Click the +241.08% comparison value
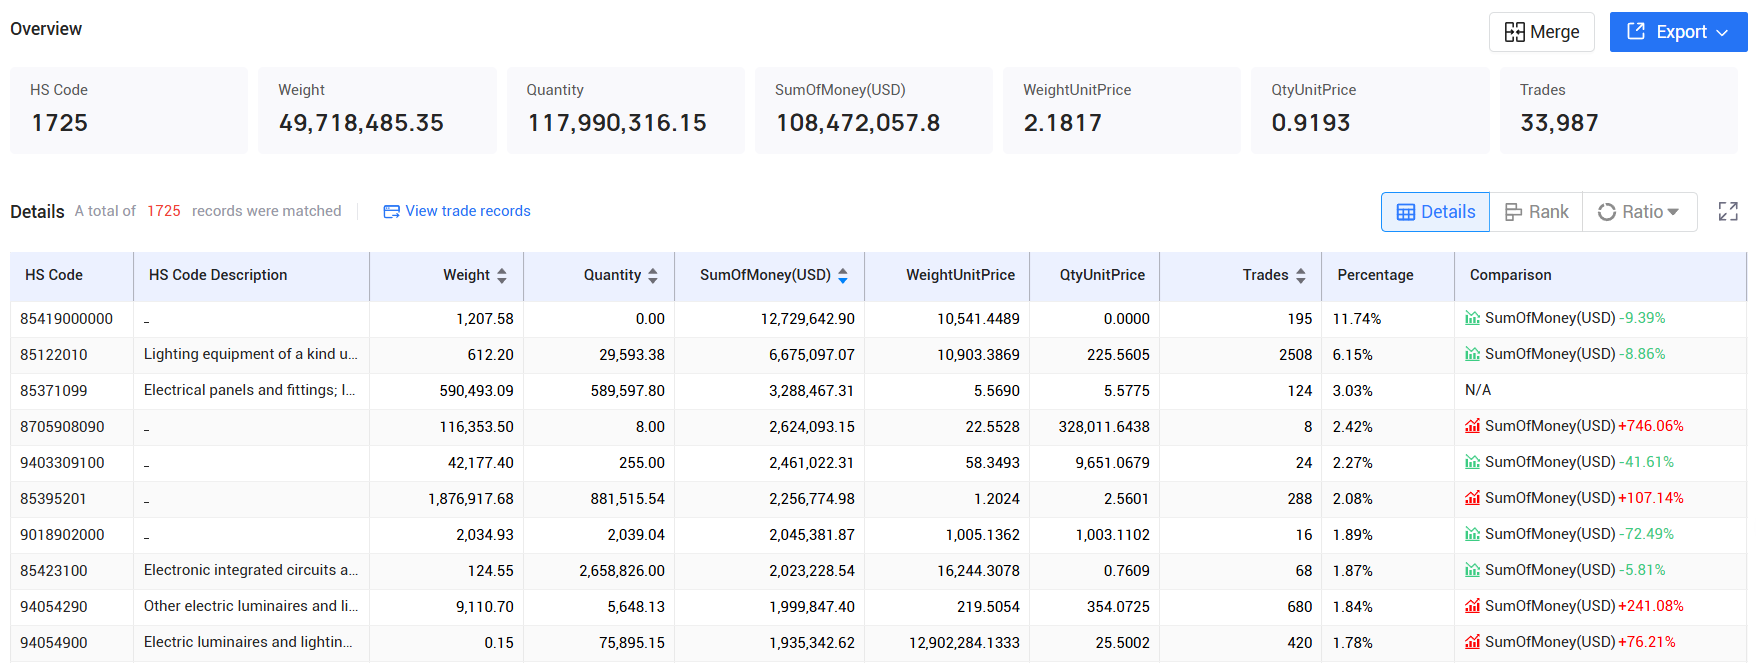 click(x=1651, y=606)
